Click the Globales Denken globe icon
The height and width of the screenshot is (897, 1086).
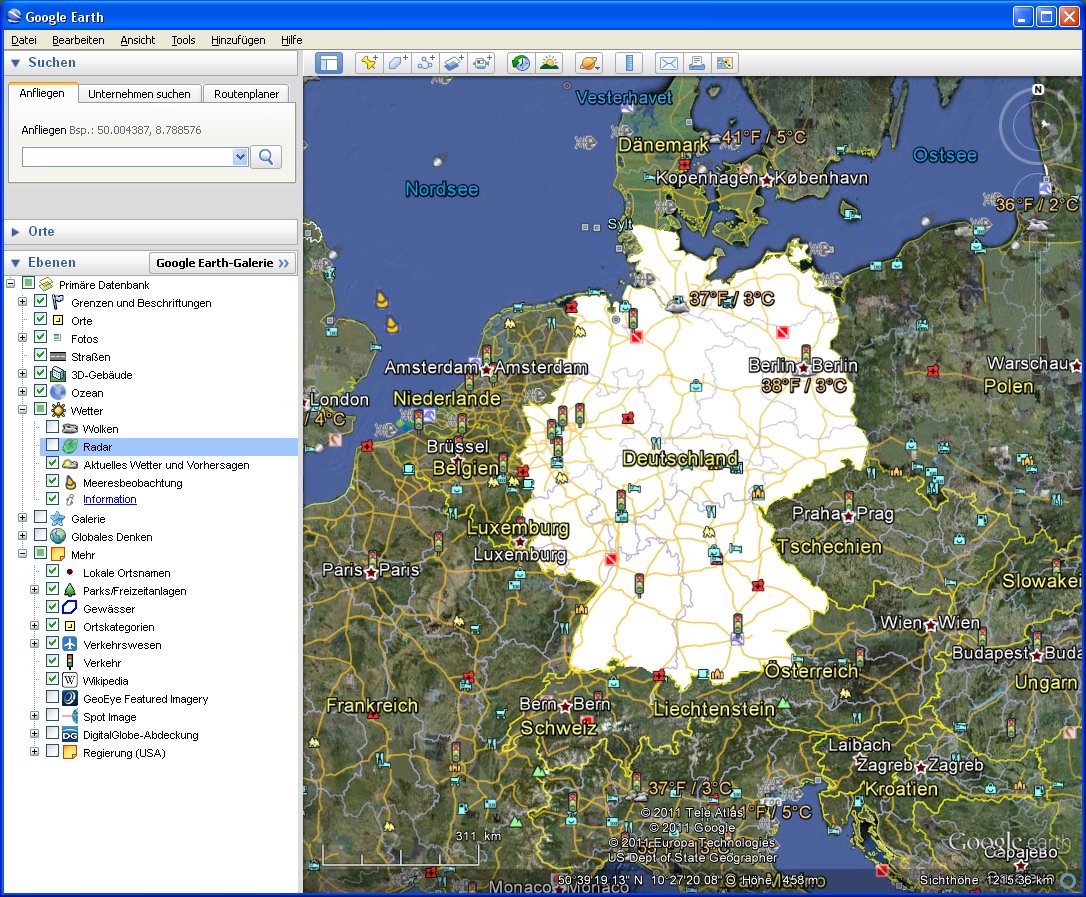point(58,536)
